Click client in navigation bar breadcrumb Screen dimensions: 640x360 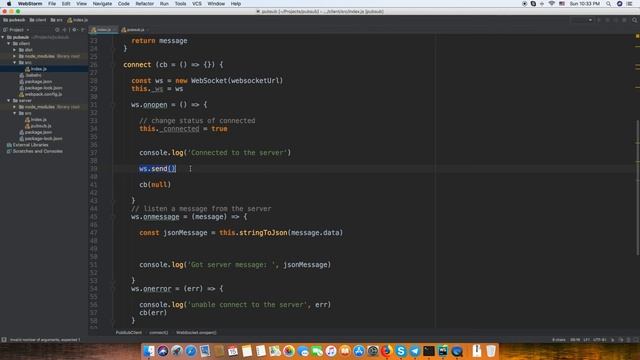click(38, 20)
